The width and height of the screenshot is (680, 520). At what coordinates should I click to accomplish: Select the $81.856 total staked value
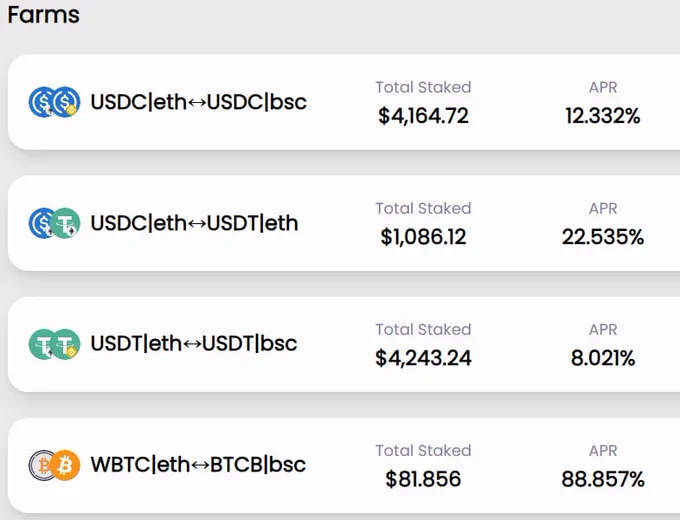[423, 479]
